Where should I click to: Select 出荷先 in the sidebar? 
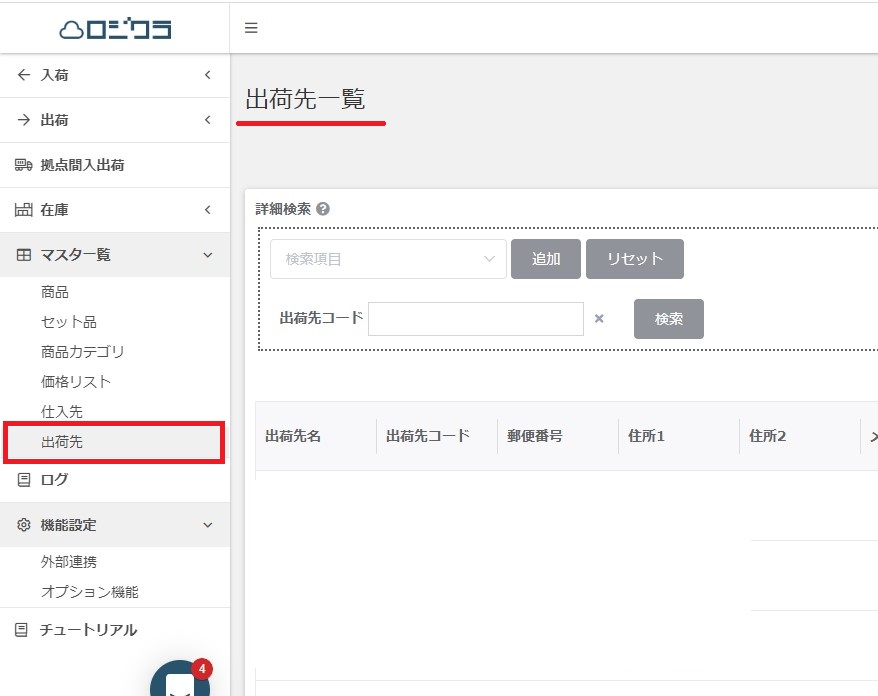pyautogui.click(x=62, y=442)
